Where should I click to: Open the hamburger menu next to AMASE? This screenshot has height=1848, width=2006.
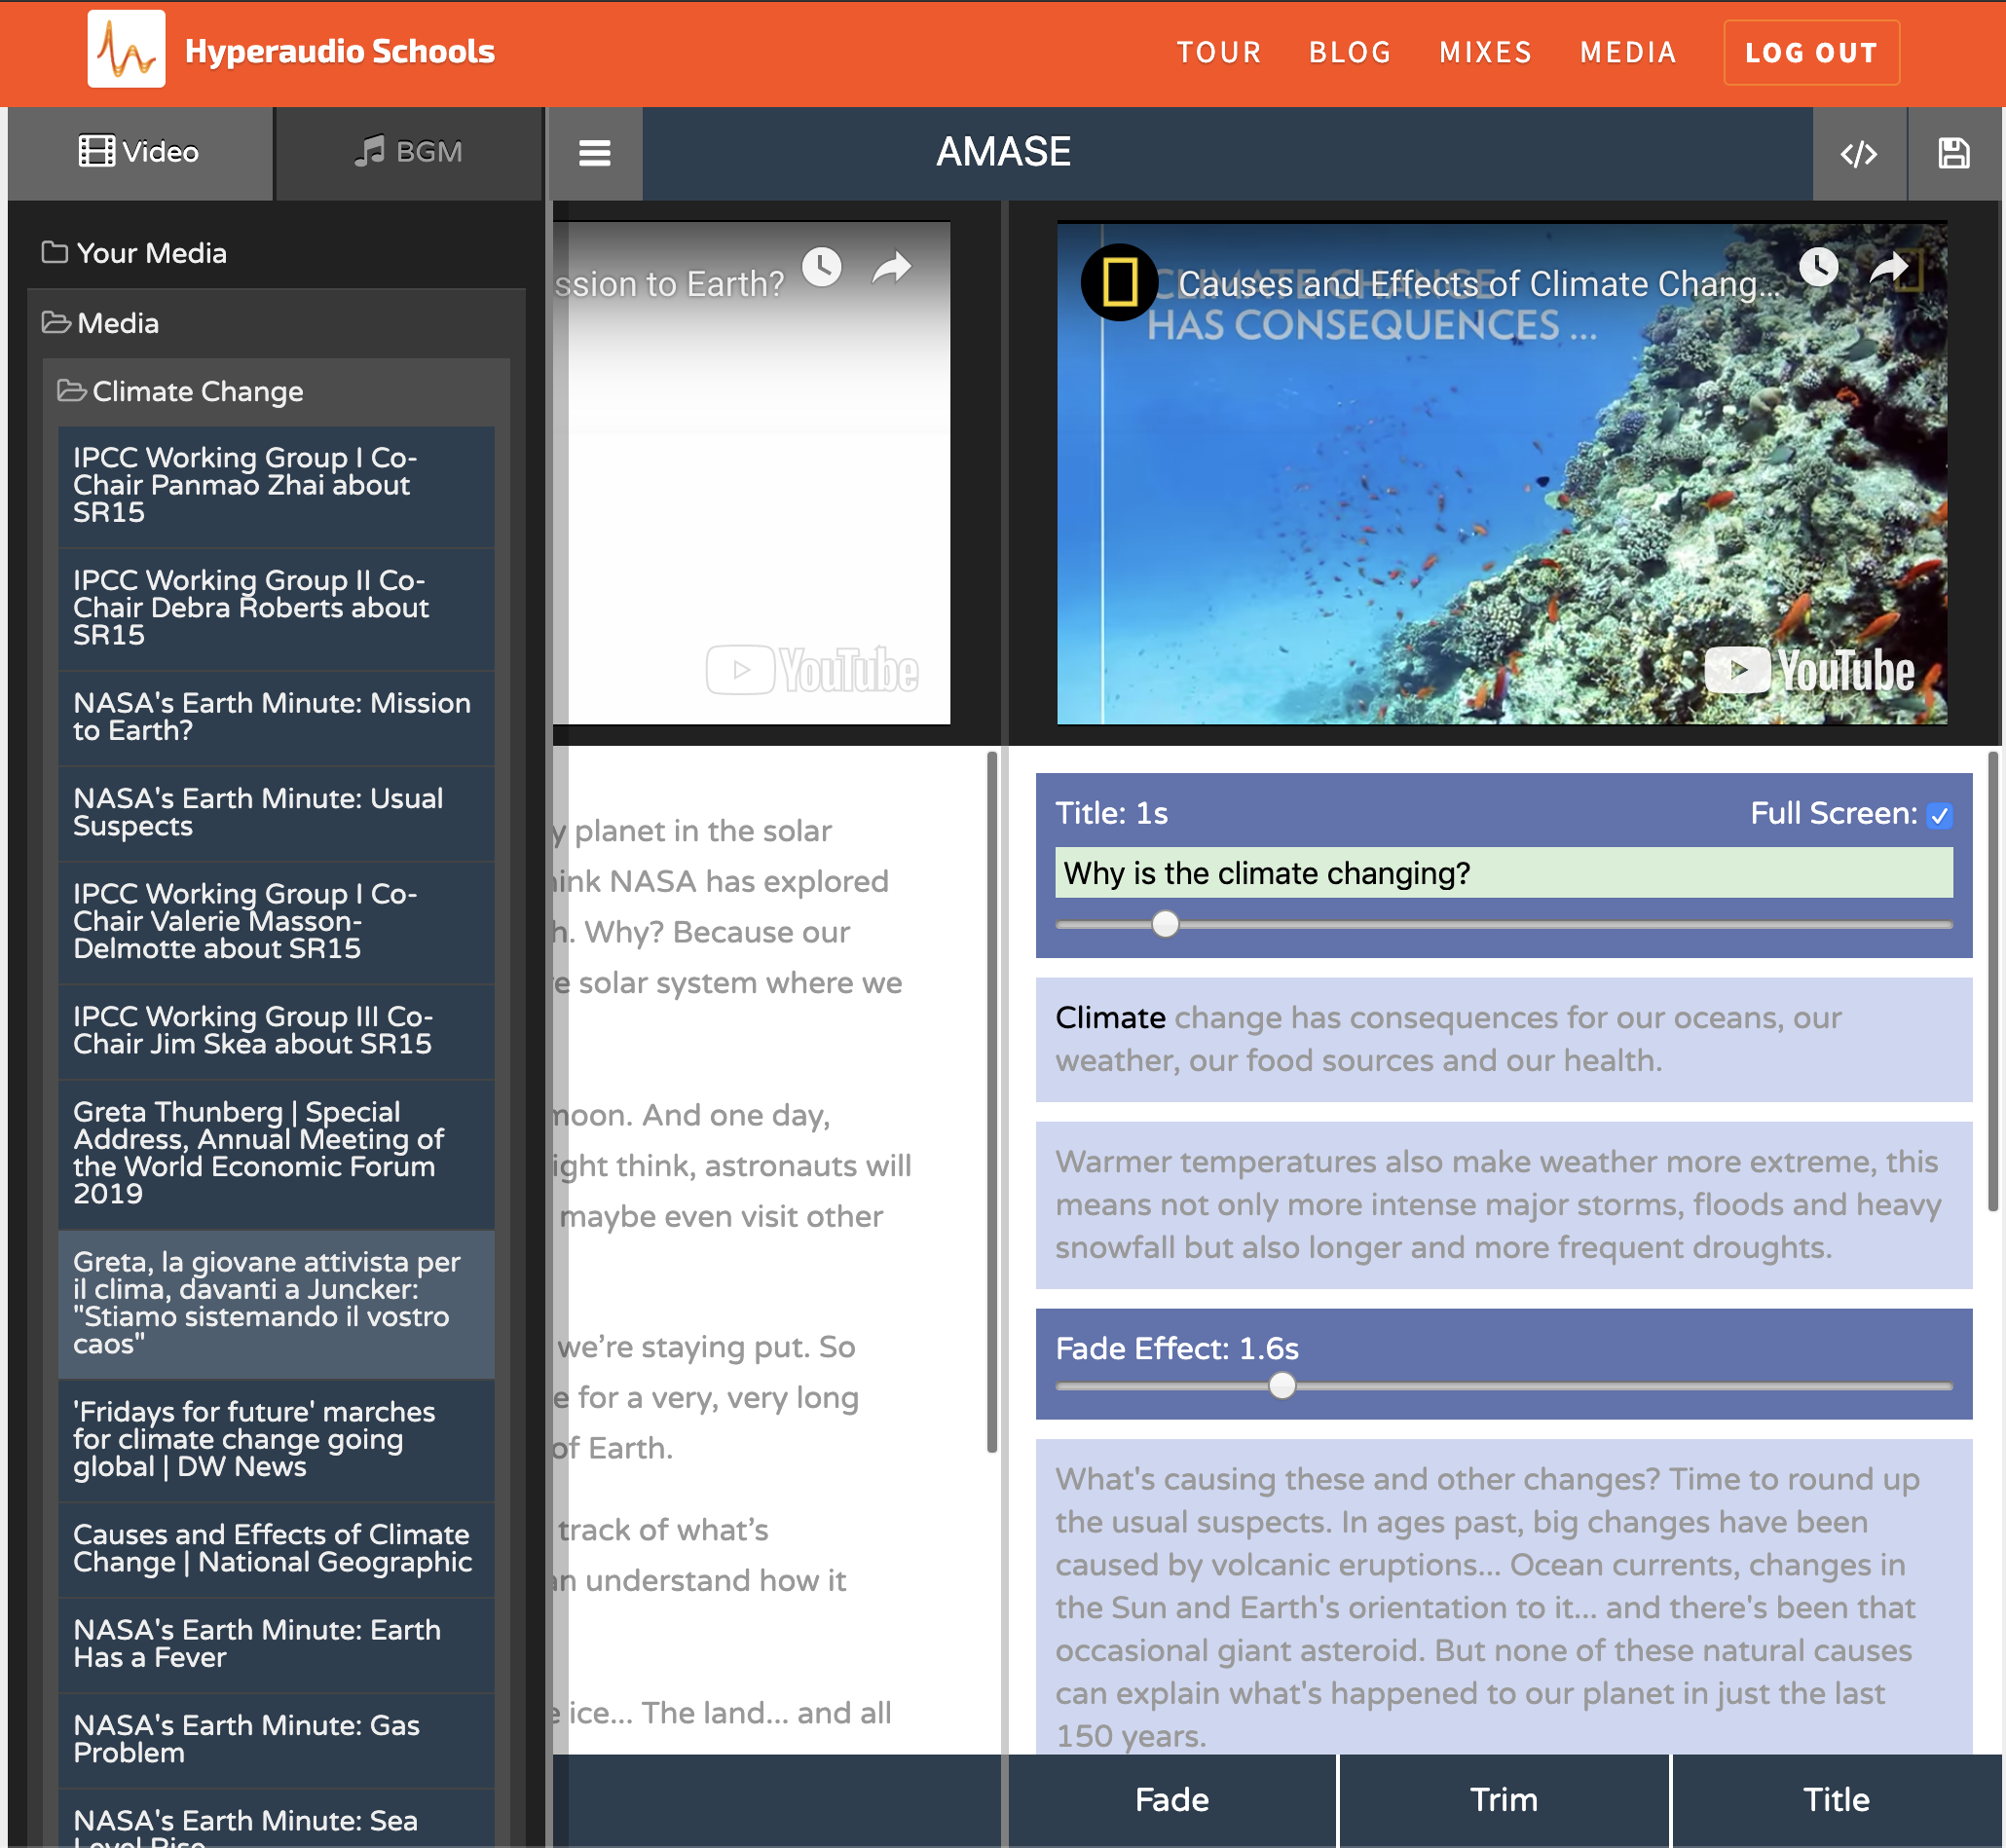coord(595,153)
